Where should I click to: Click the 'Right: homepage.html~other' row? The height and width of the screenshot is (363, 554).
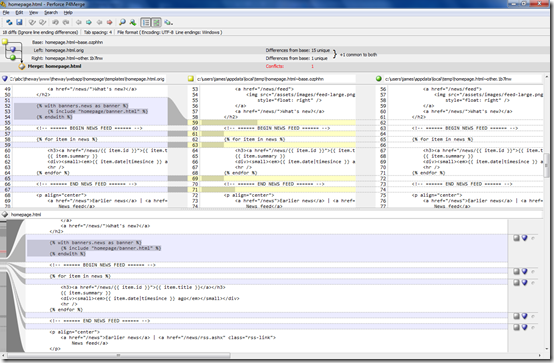[67, 58]
